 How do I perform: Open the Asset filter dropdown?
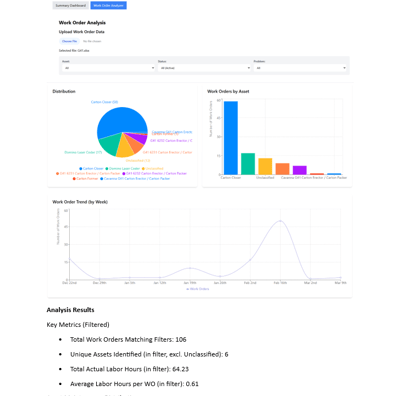click(x=108, y=68)
